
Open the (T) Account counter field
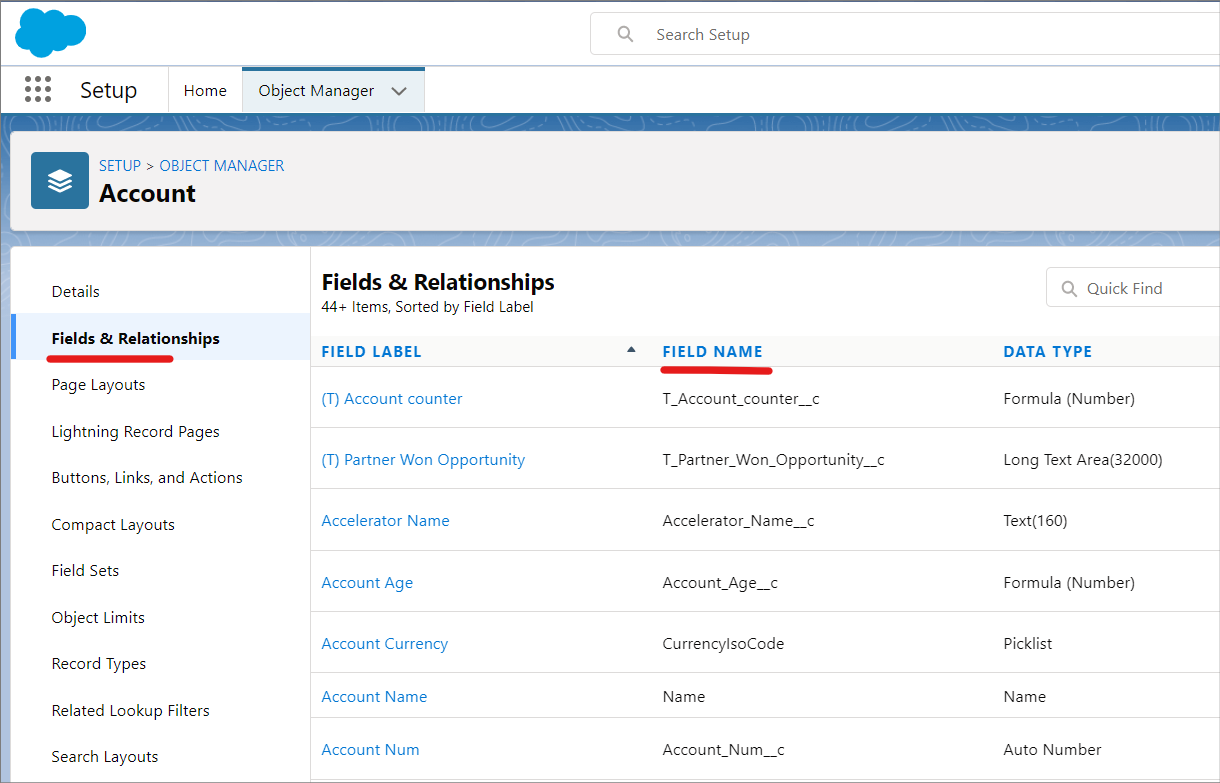point(392,399)
